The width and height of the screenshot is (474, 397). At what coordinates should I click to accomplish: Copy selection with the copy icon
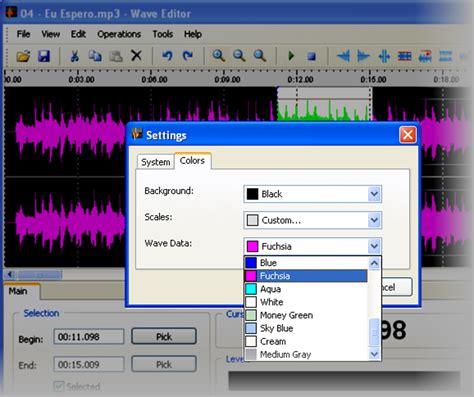click(95, 56)
